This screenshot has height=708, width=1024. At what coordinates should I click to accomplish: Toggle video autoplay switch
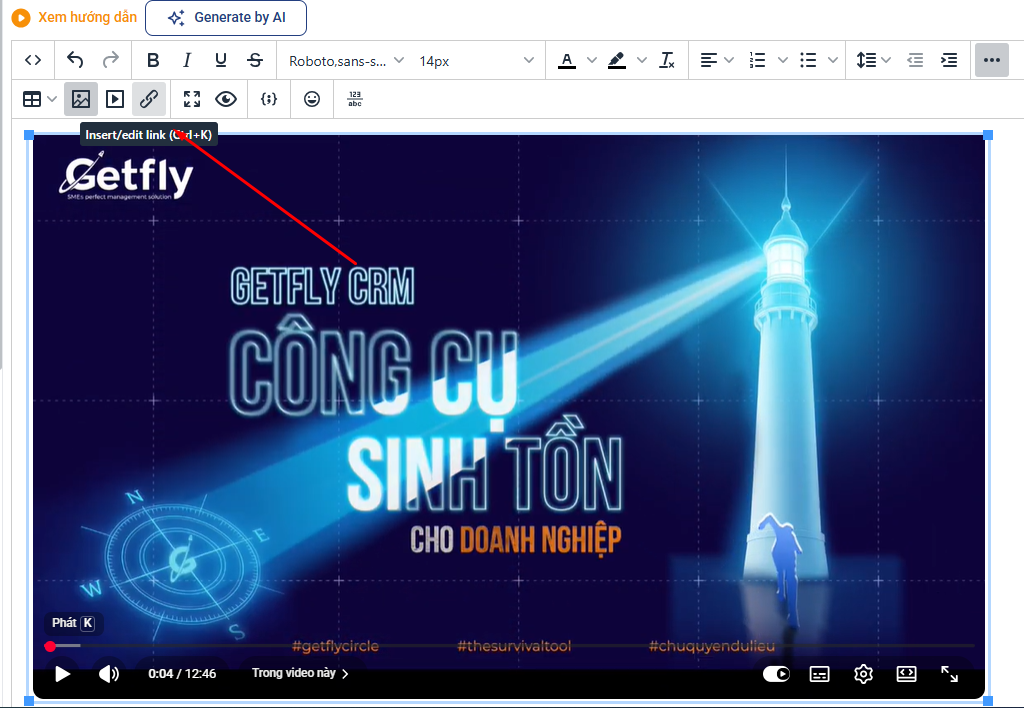(x=776, y=673)
